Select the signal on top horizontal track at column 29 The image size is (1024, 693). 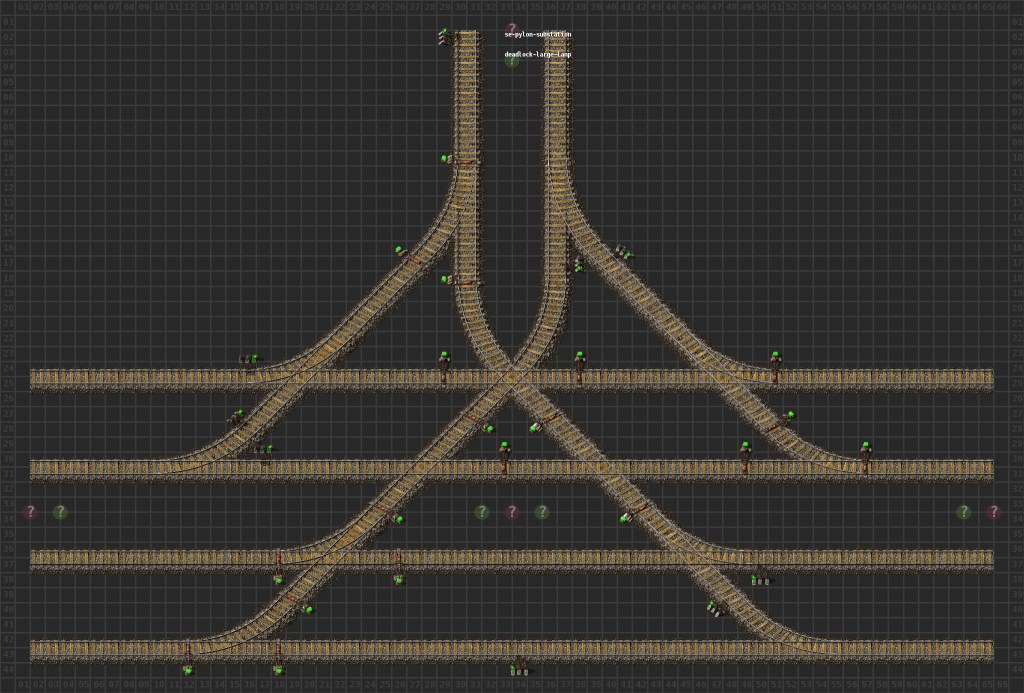(444, 366)
